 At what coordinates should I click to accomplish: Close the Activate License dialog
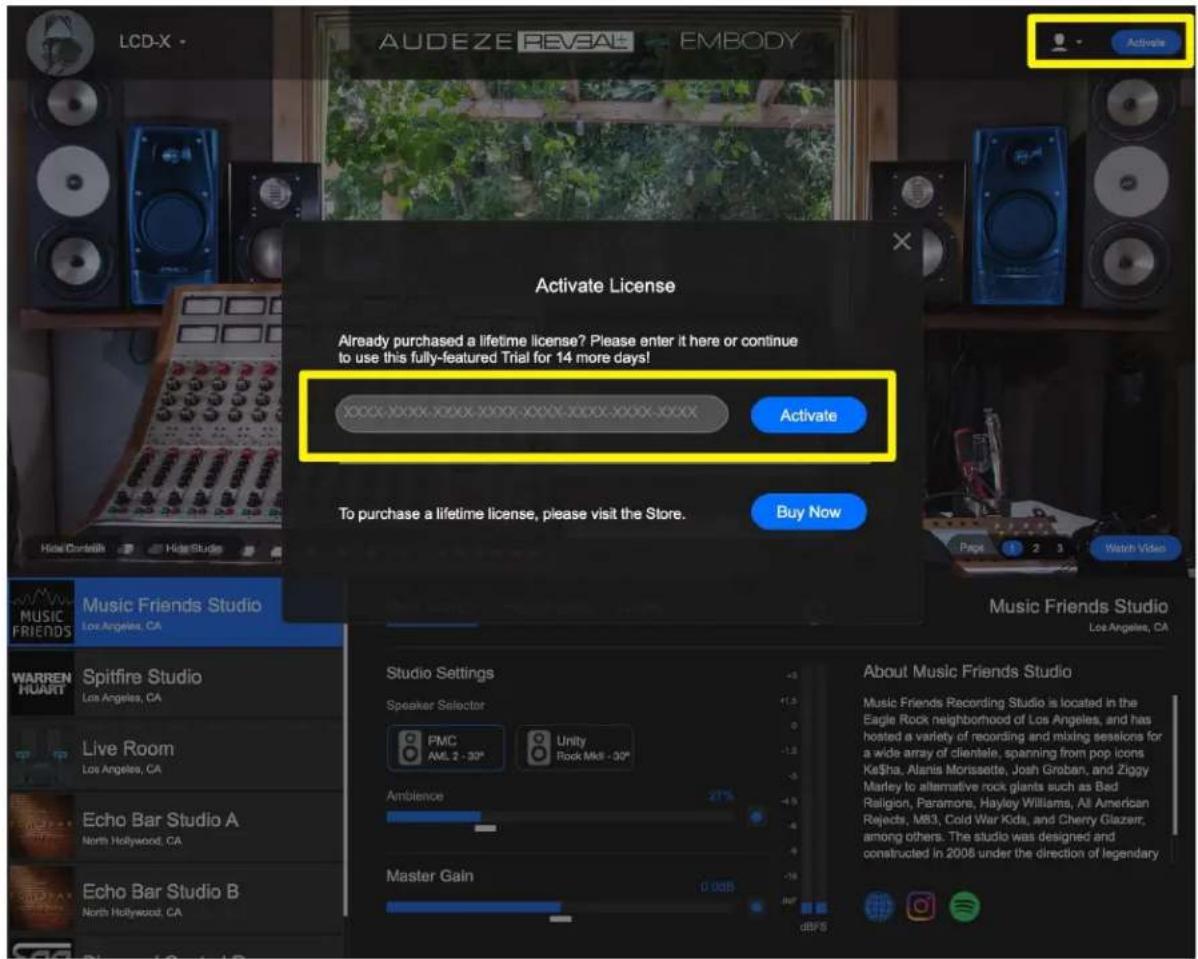click(x=902, y=241)
